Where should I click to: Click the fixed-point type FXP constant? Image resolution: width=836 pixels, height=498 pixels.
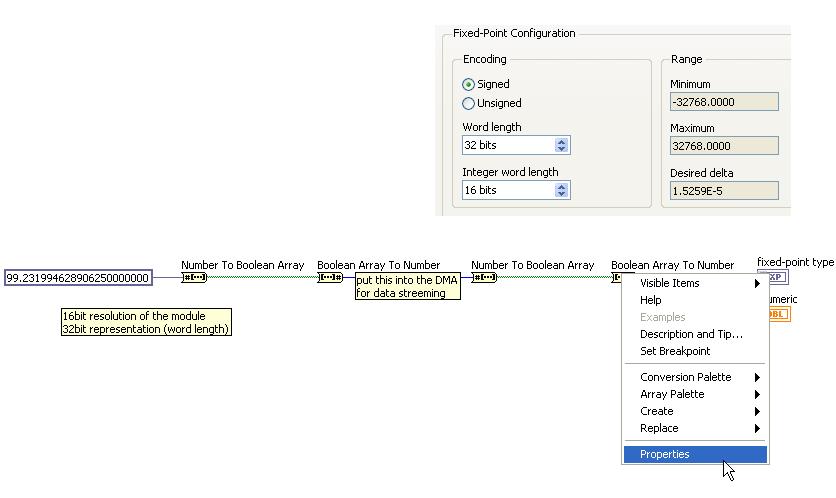772,277
